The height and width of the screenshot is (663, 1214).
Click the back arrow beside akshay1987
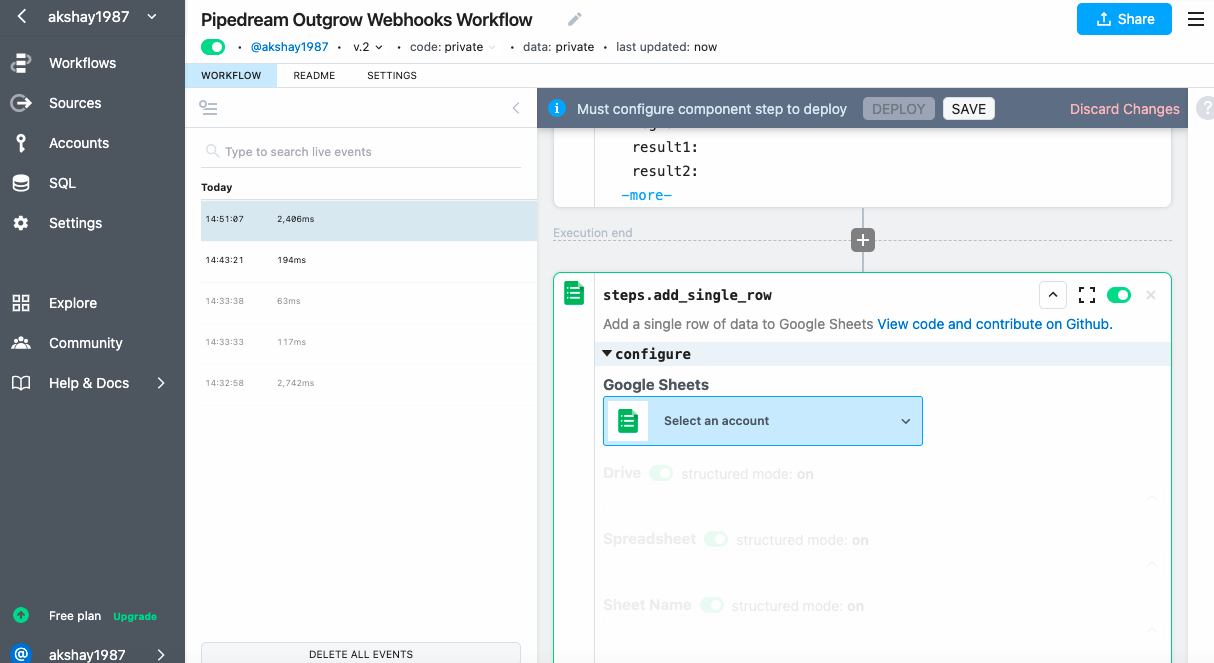[x=22, y=16]
